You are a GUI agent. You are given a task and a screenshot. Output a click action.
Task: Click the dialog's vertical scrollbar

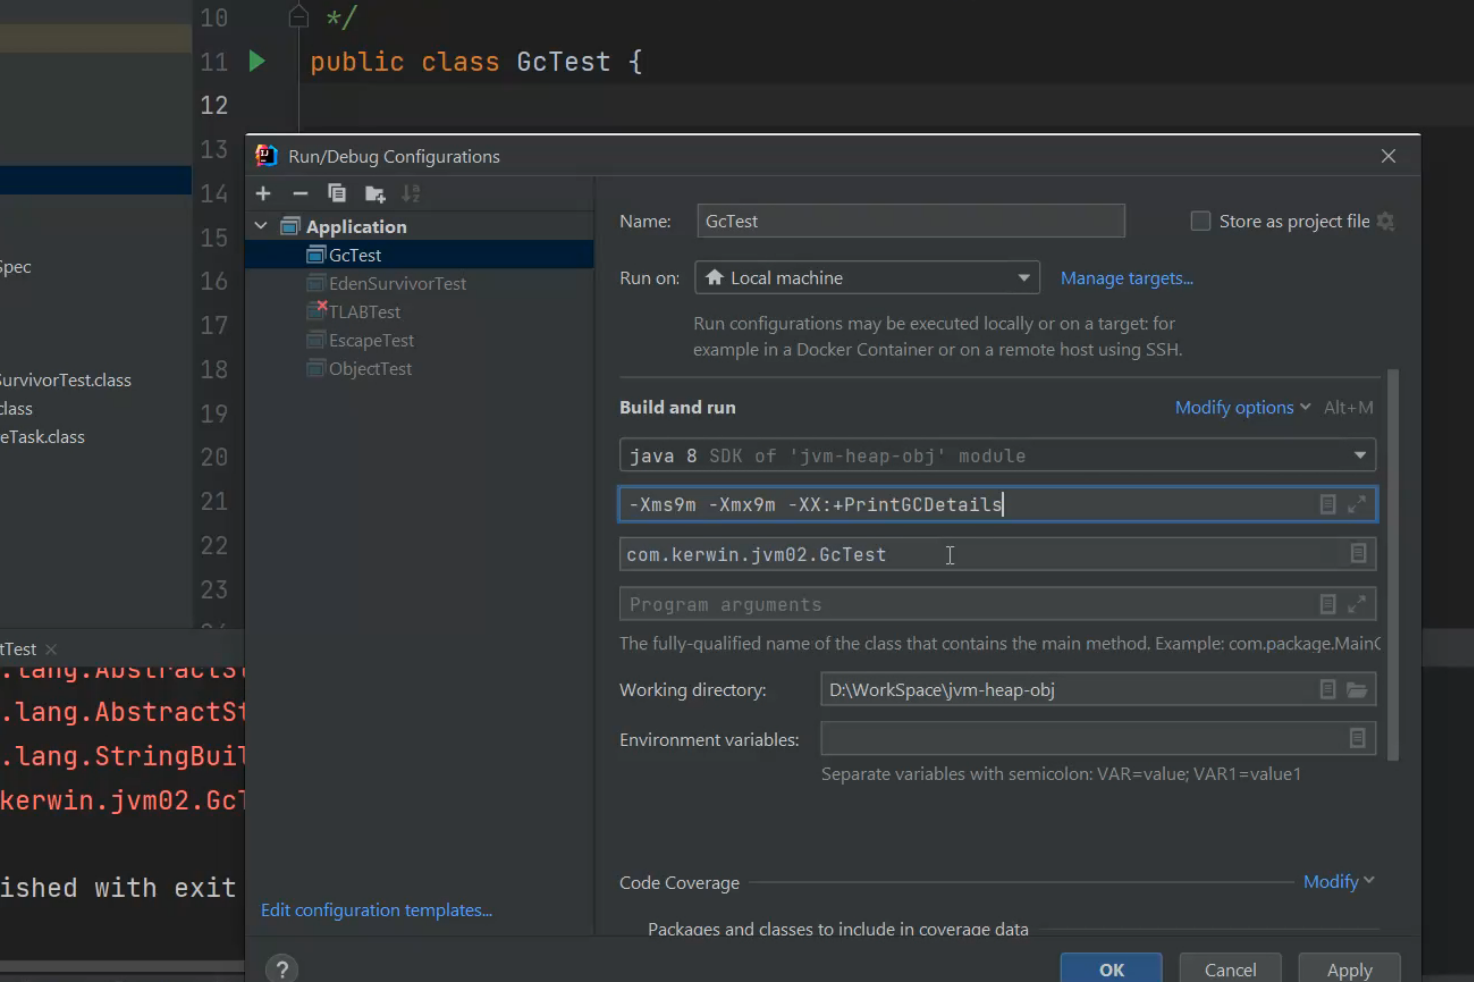[x=1393, y=565]
